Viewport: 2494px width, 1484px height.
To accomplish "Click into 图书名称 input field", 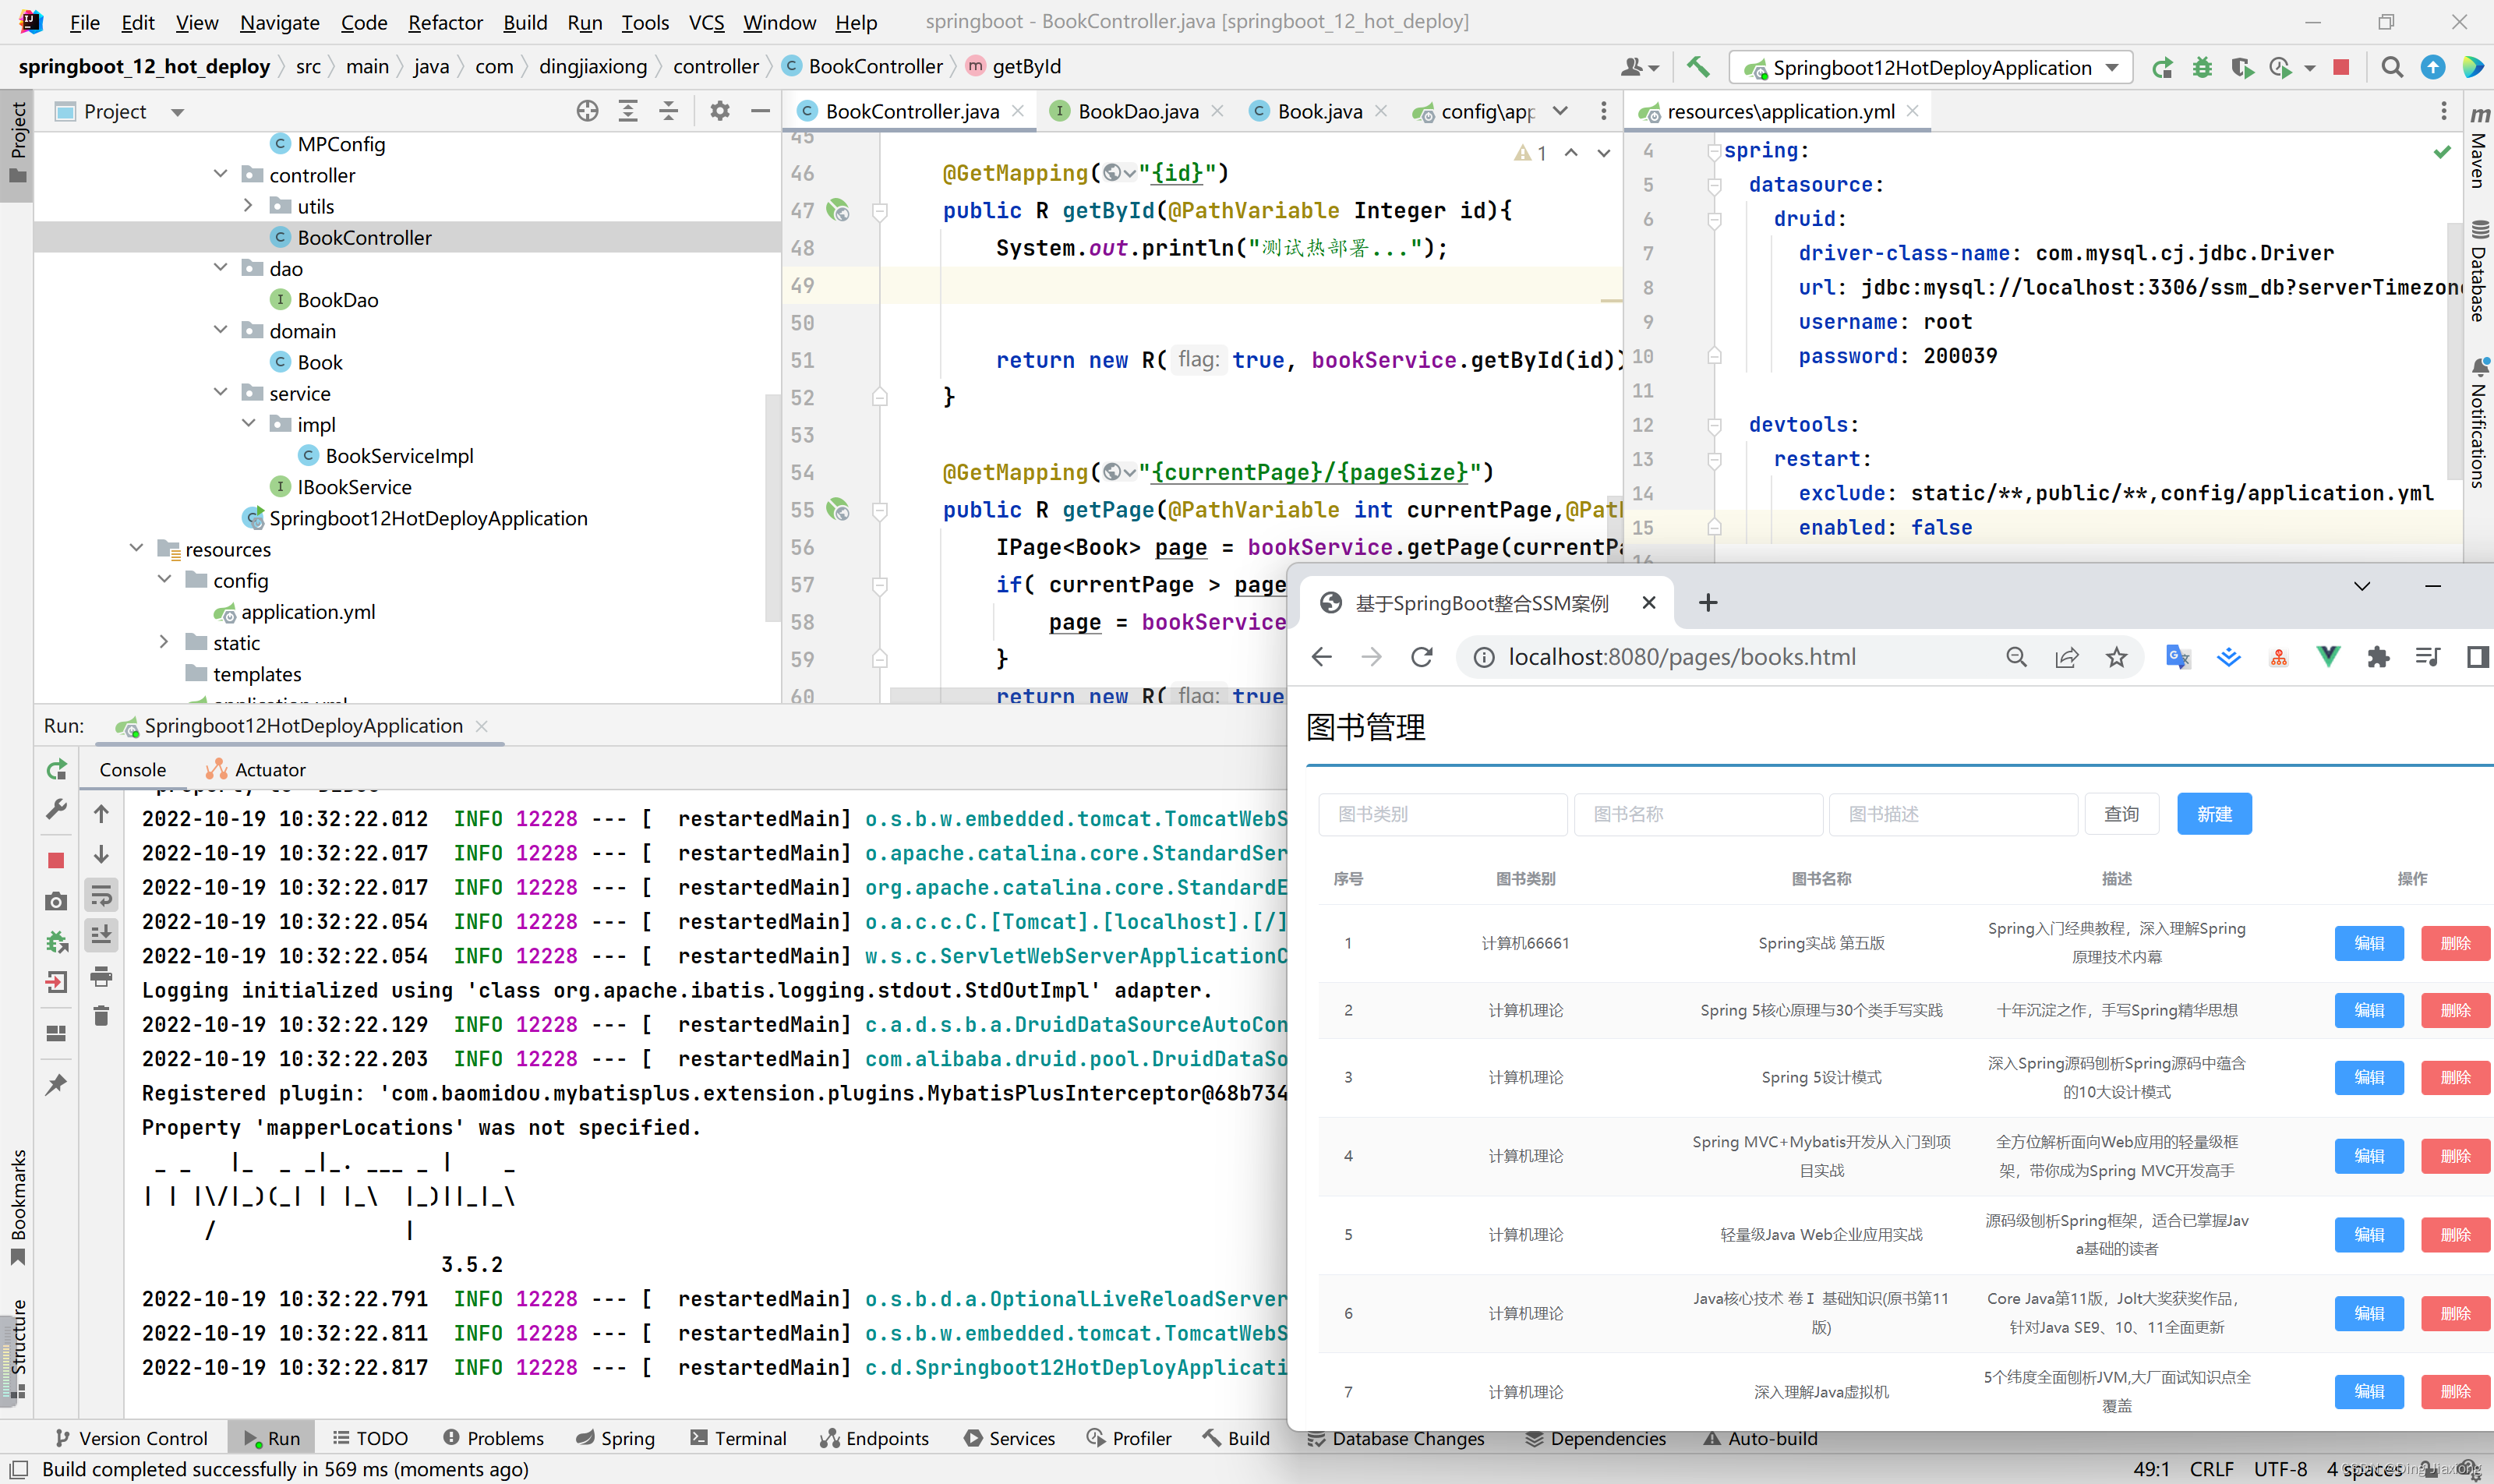I will pyautogui.click(x=1698, y=814).
